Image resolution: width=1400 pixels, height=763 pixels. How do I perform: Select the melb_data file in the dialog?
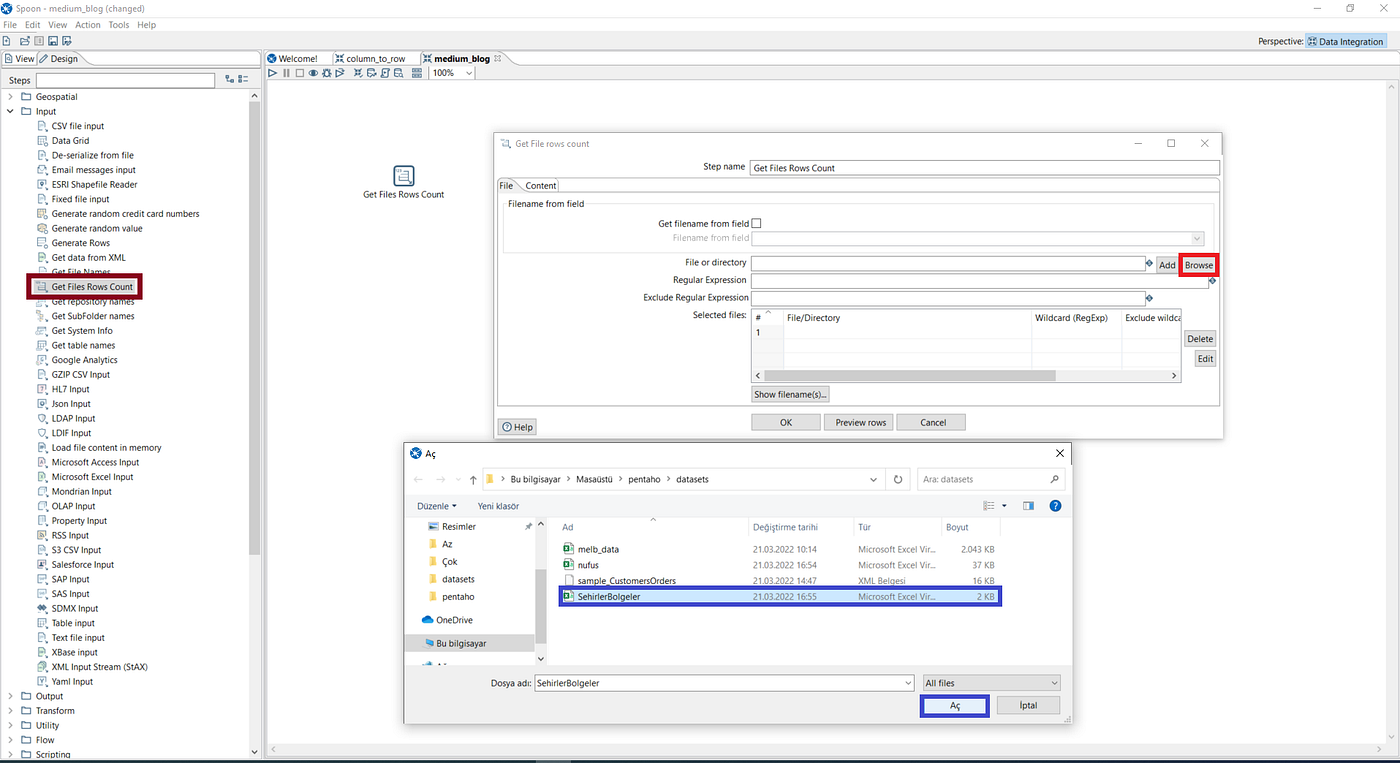[597, 549]
